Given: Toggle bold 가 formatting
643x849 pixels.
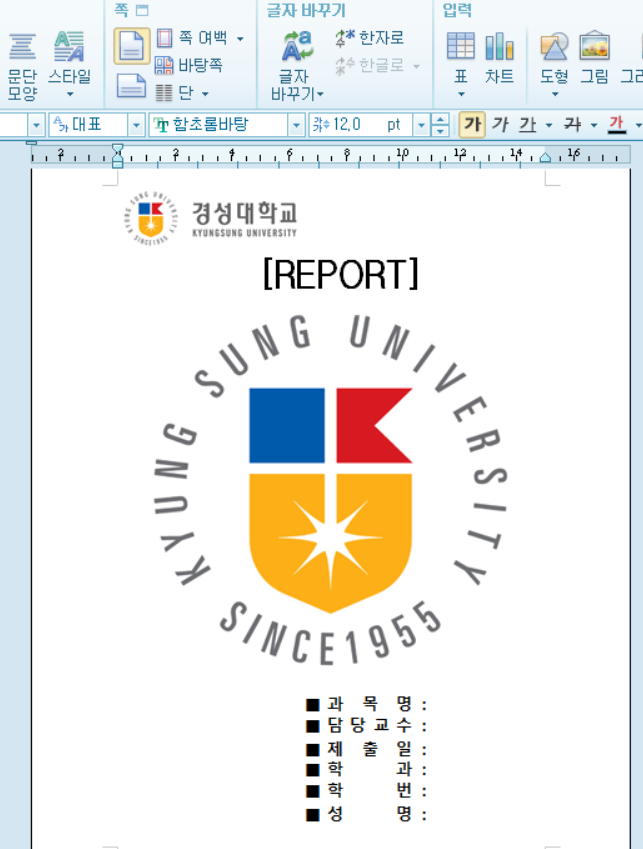Looking at the screenshot, I should tap(472, 125).
